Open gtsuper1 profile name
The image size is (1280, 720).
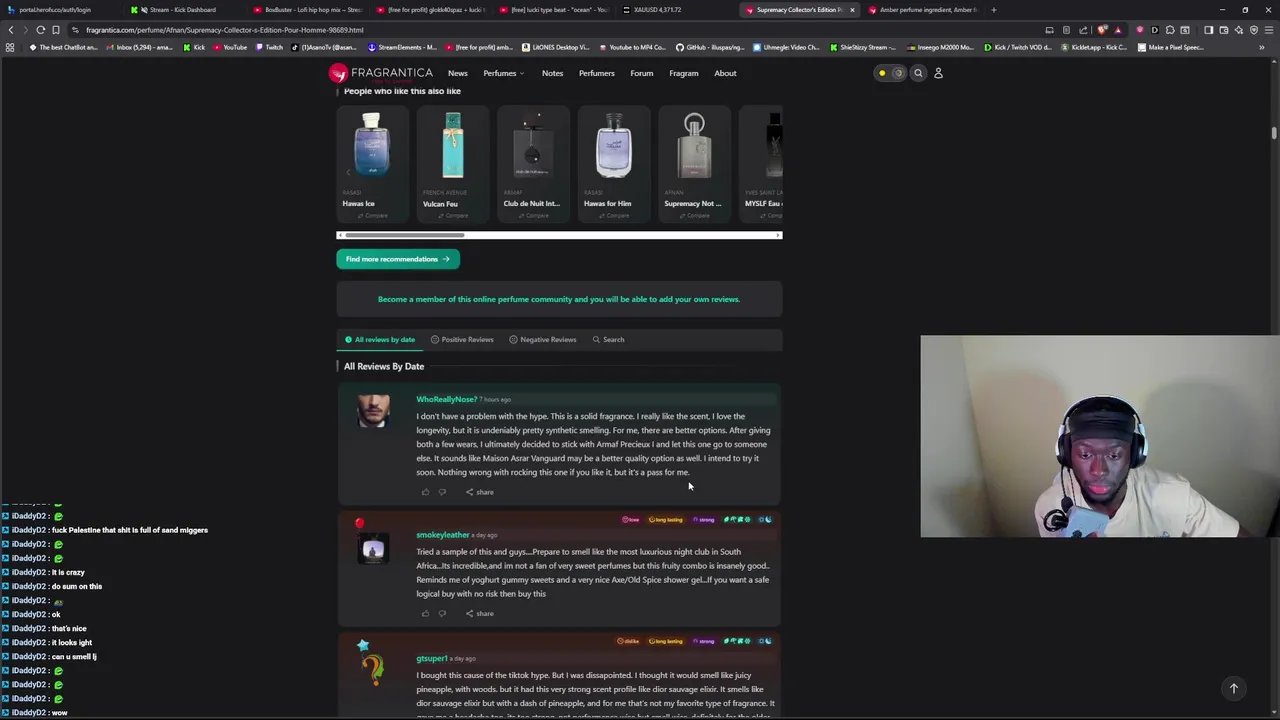click(432, 658)
